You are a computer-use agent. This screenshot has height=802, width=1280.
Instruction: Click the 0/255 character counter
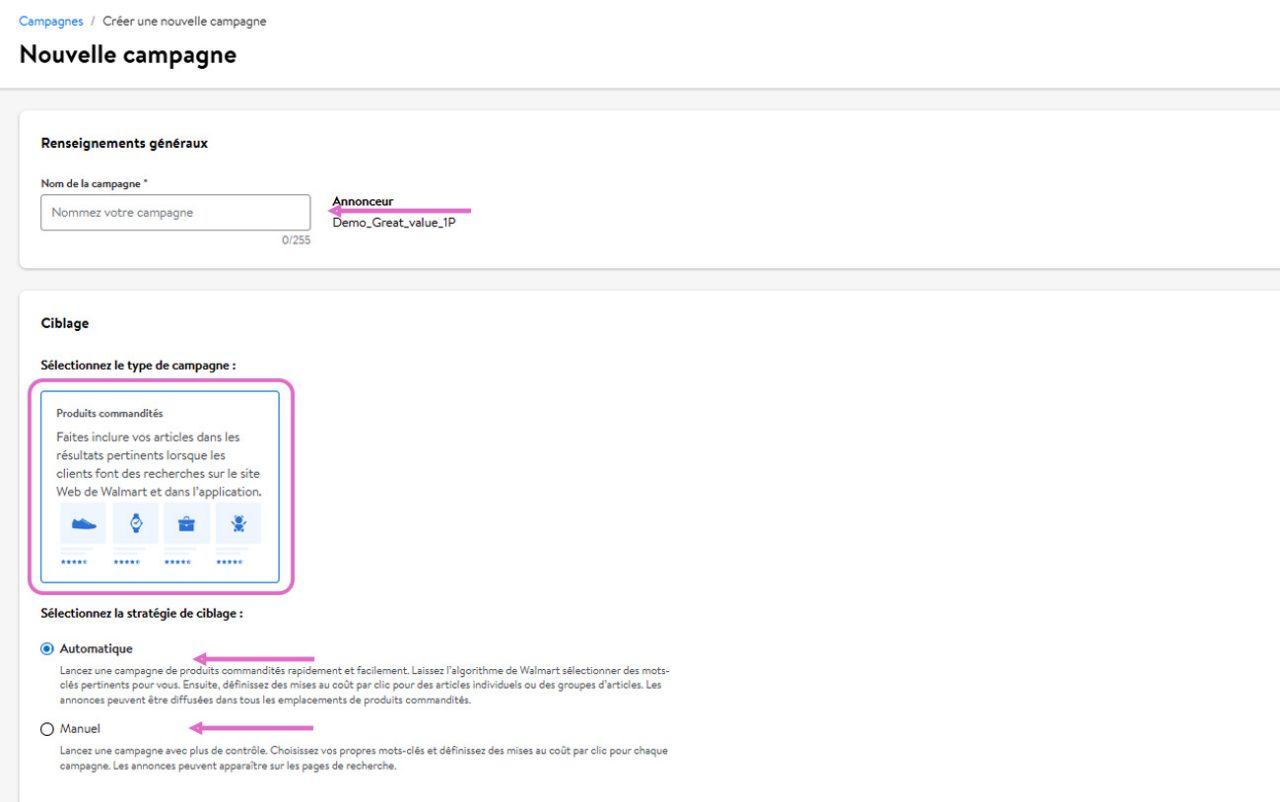(x=296, y=240)
